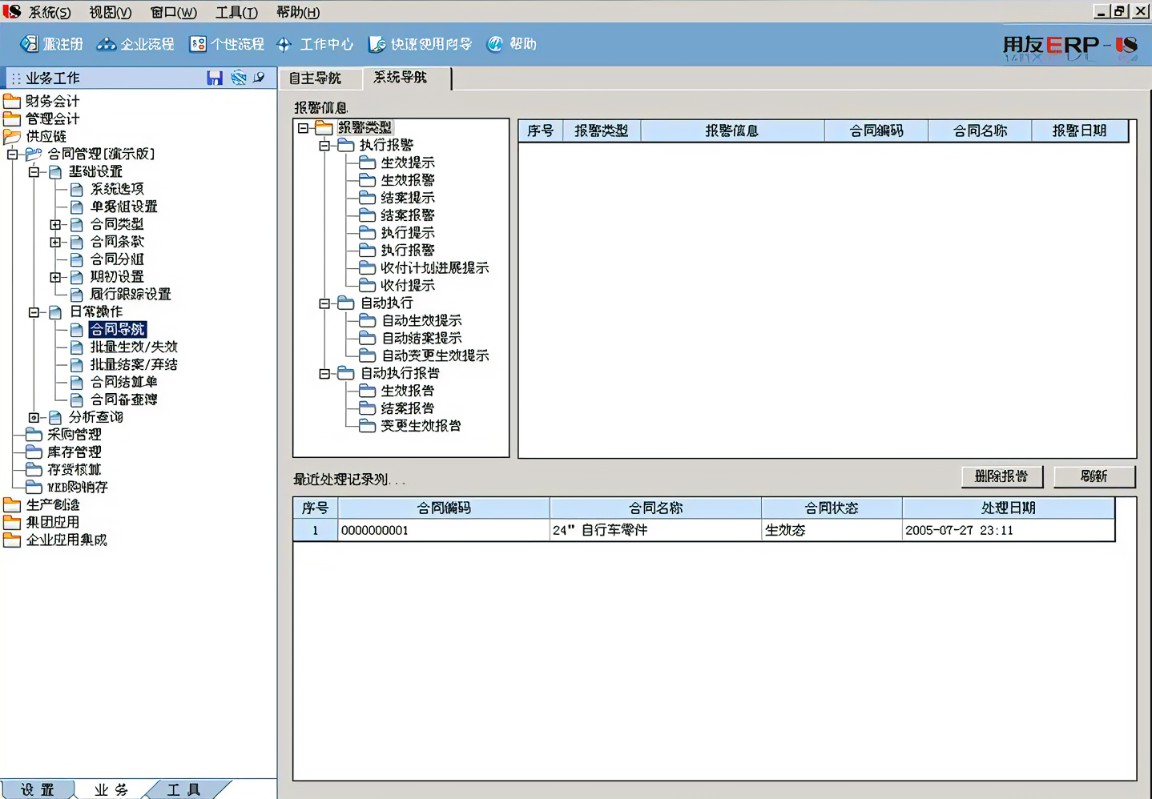Click the search icon in 业务工作 header

(x=259, y=77)
